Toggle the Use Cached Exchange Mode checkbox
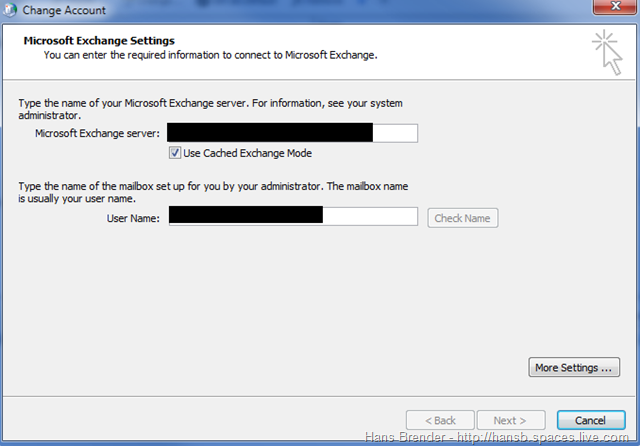Screen dimensions: 640x446 (176, 153)
